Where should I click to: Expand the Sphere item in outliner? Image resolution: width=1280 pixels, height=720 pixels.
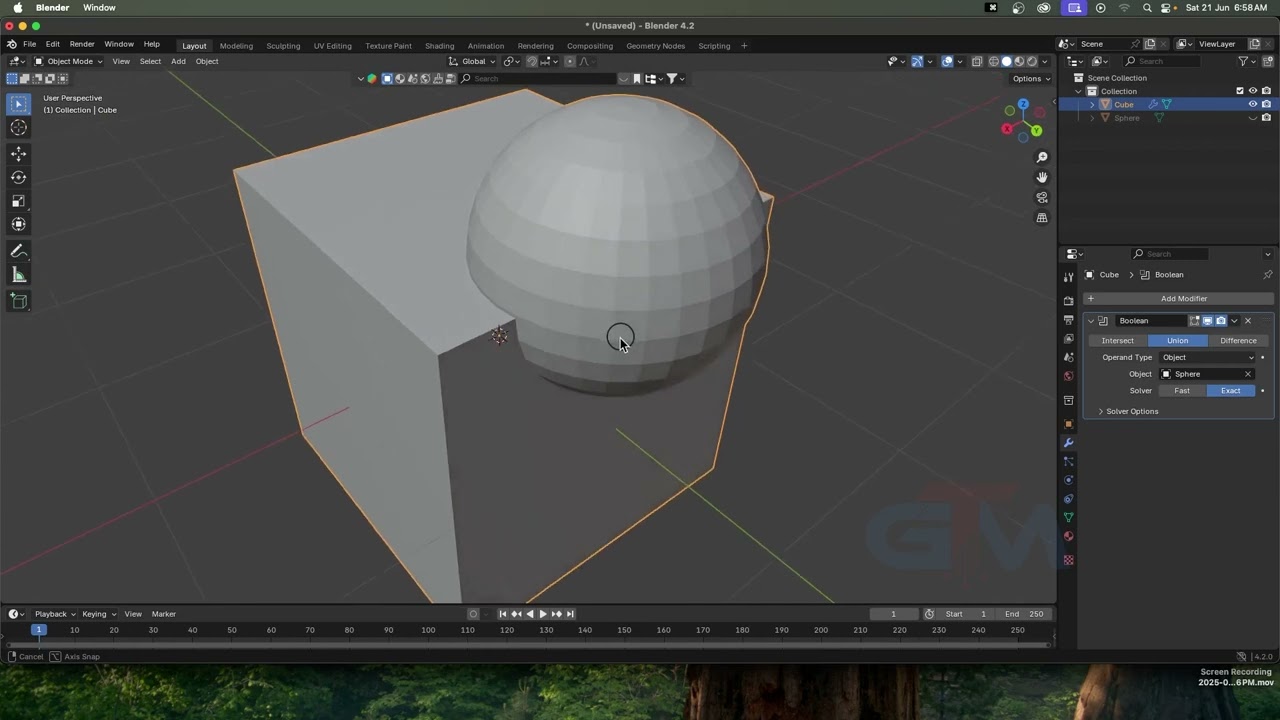point(1092,118)
